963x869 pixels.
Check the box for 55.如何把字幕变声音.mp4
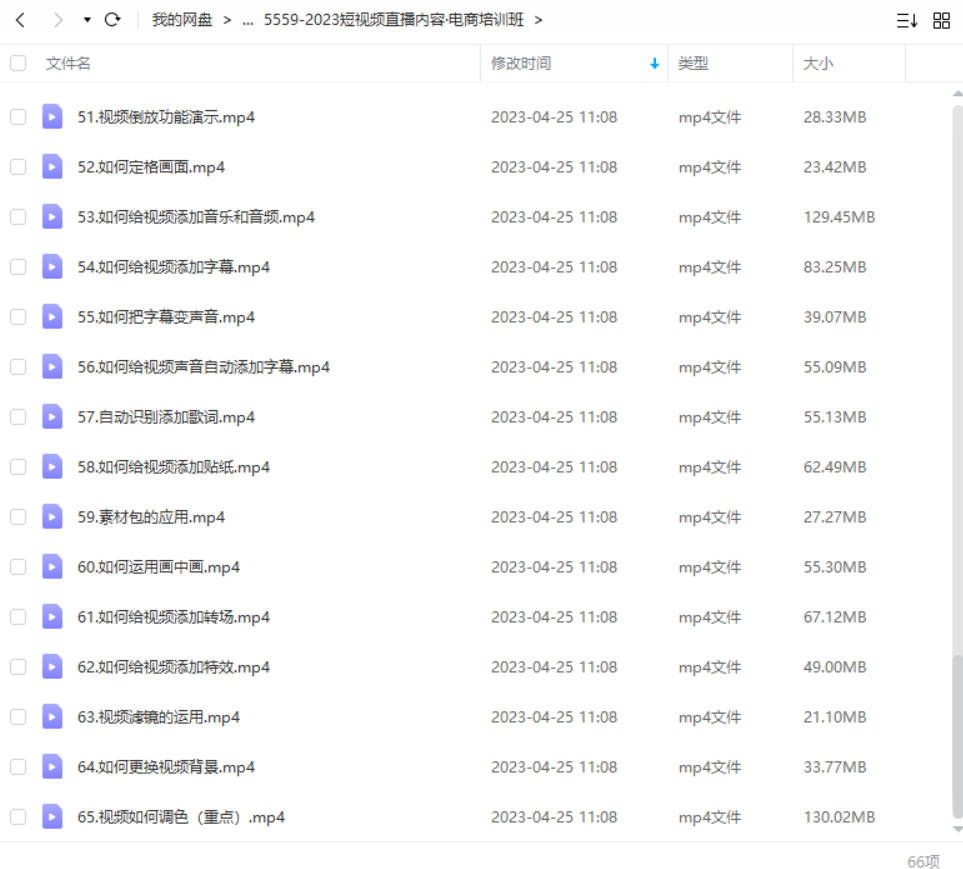click(x=18, y=317)
